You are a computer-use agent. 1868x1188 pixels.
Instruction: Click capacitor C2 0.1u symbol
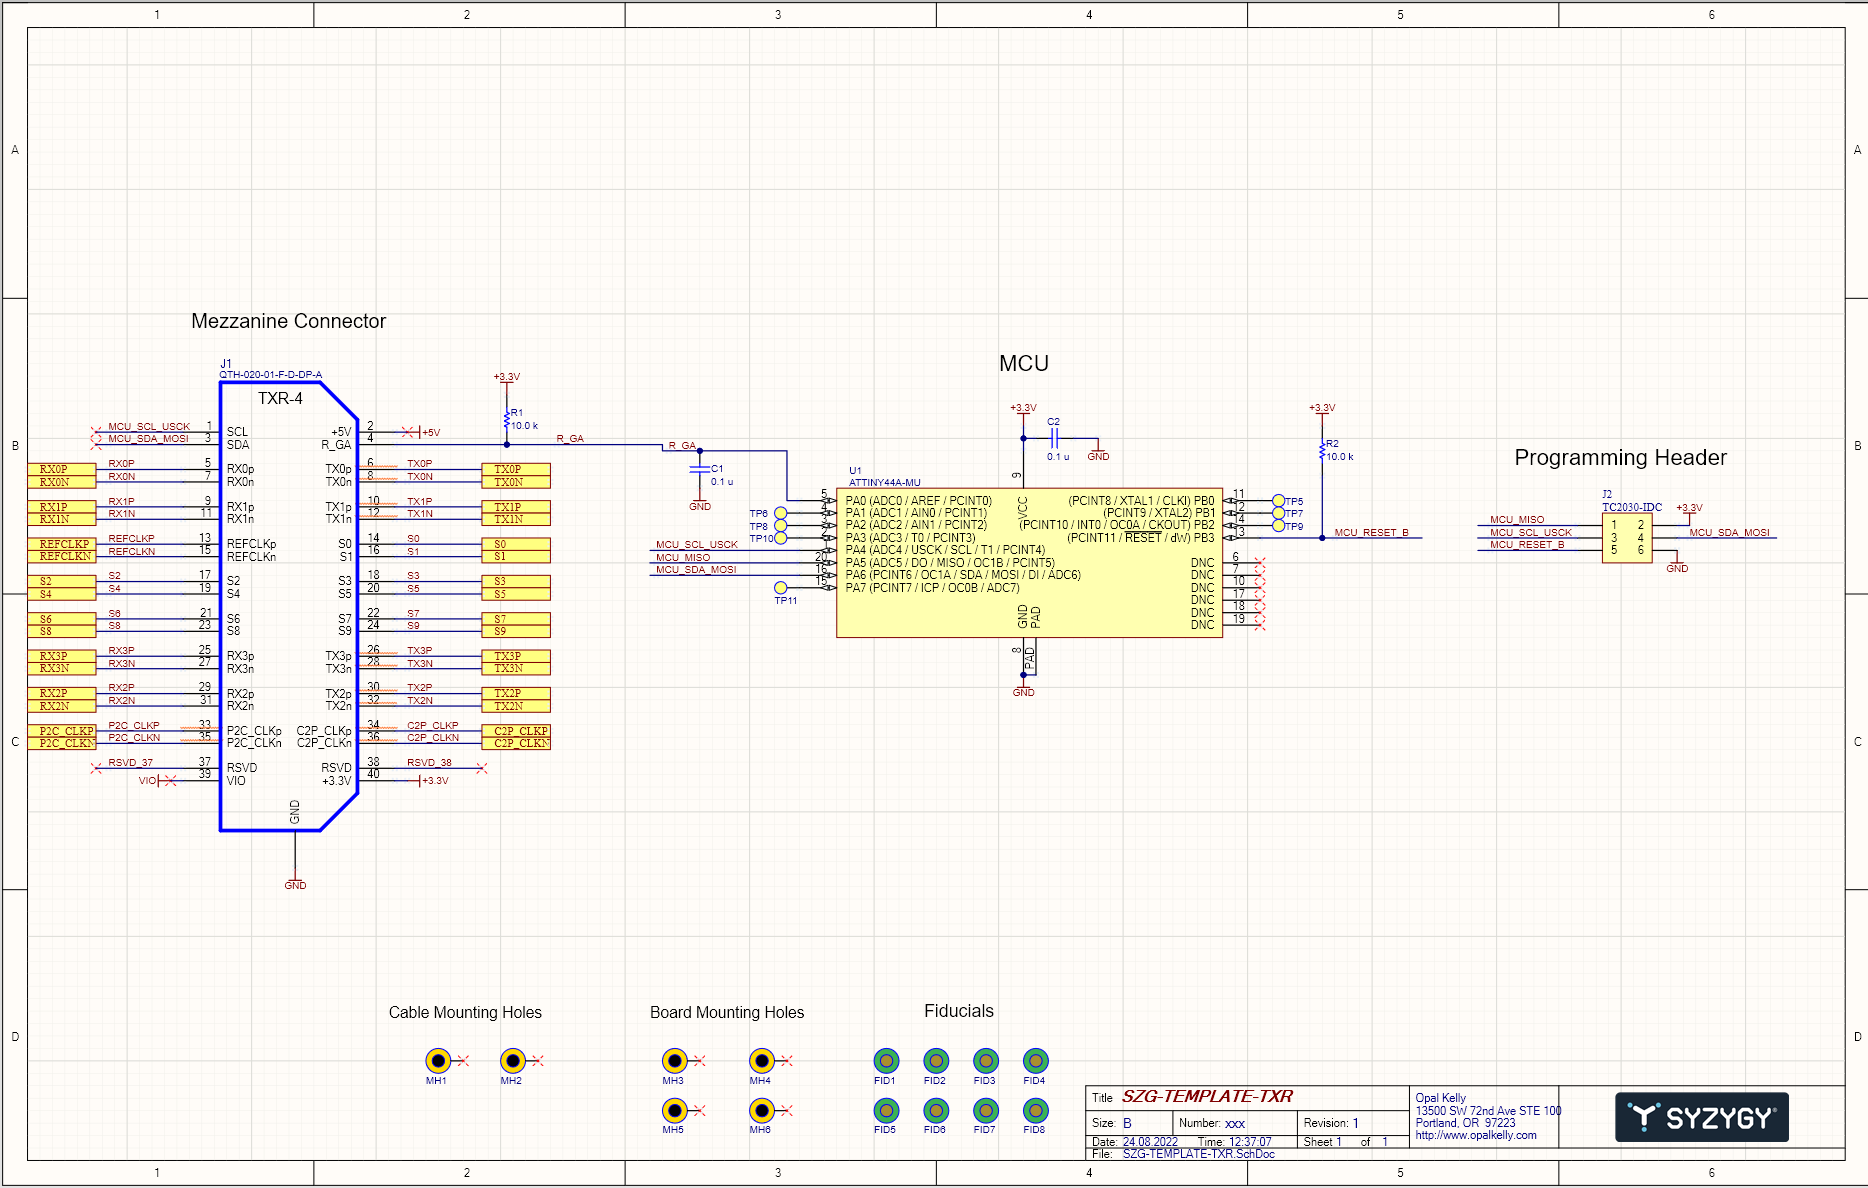click(1054, 438)
